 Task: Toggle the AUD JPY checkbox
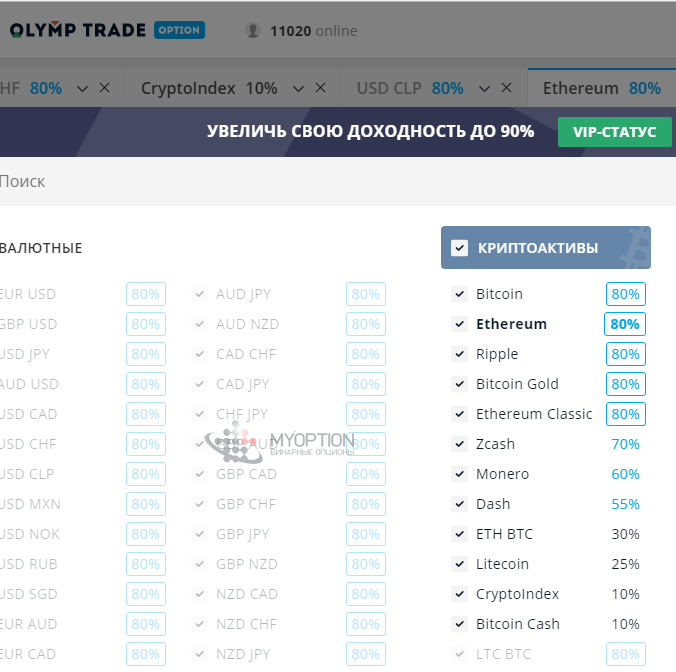click(x=200, y=294)
